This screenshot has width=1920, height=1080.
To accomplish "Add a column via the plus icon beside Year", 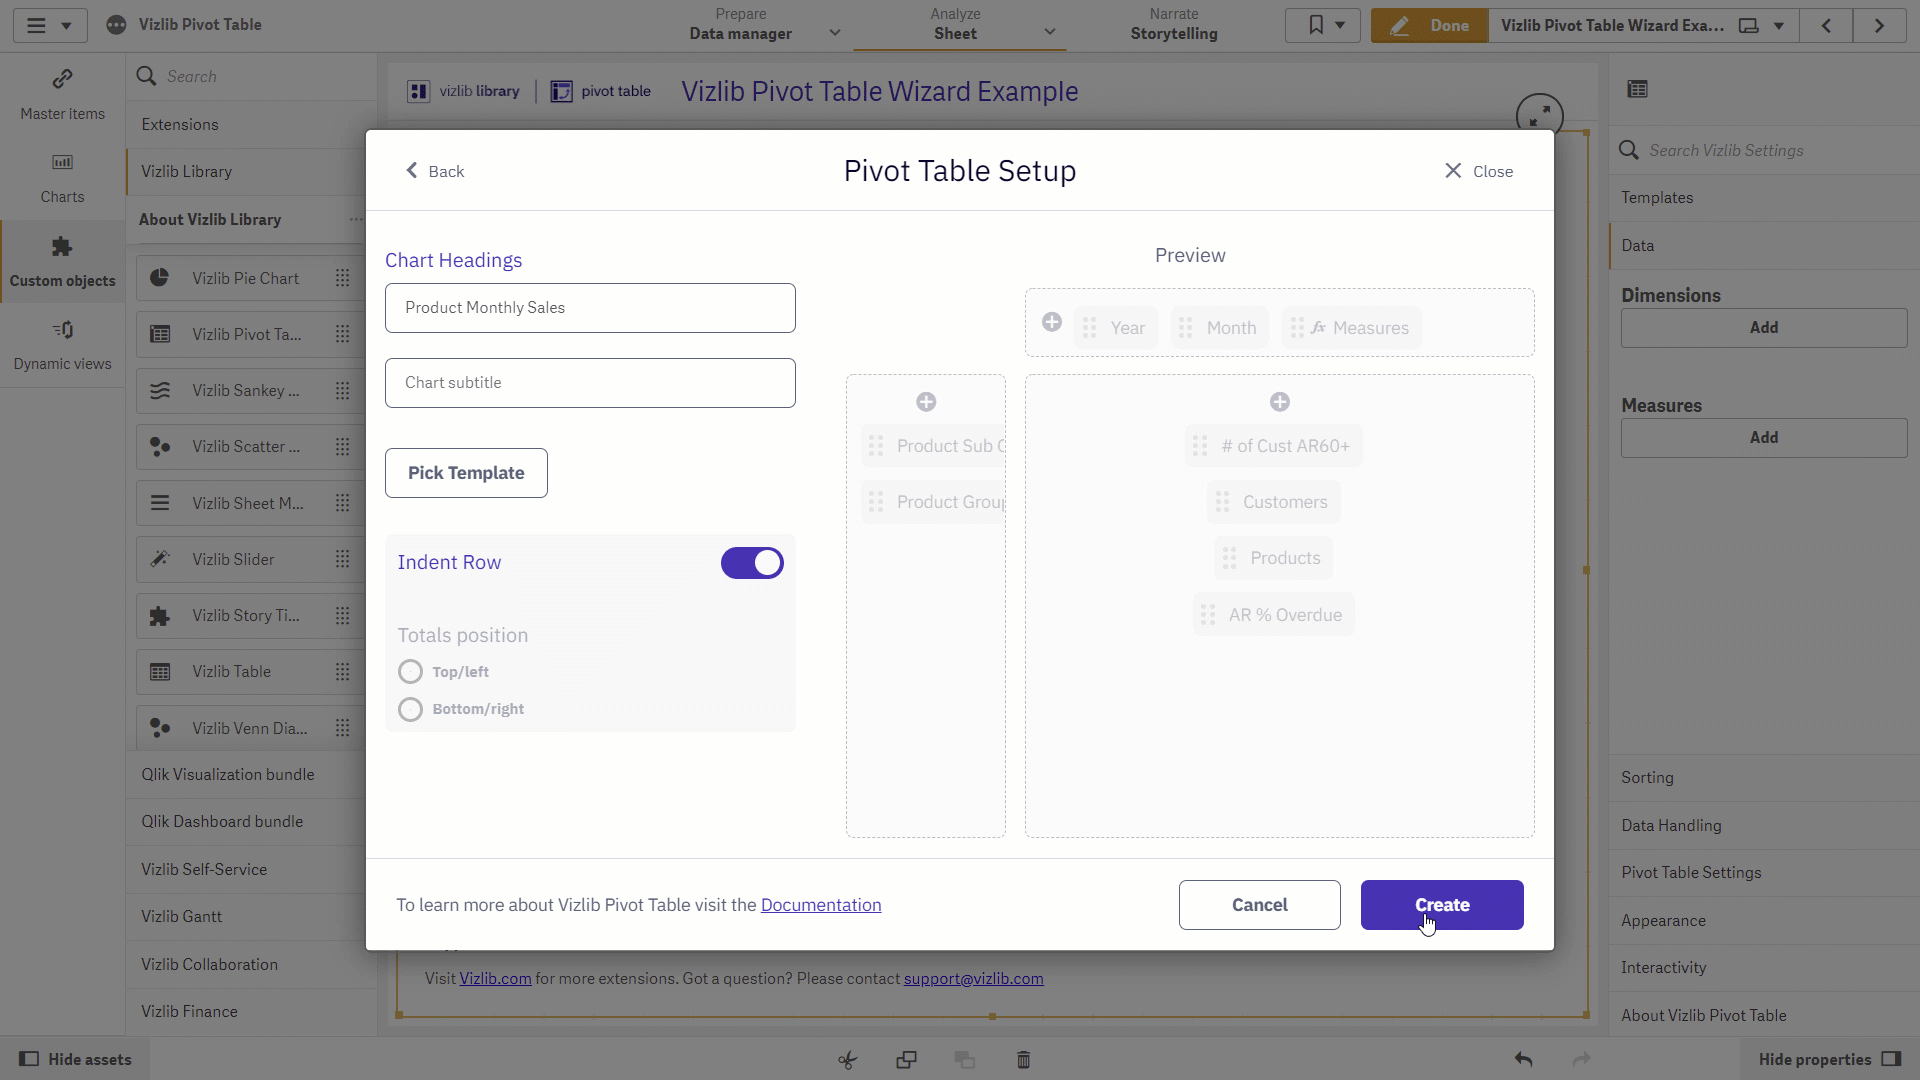I will coord(1052,322).
